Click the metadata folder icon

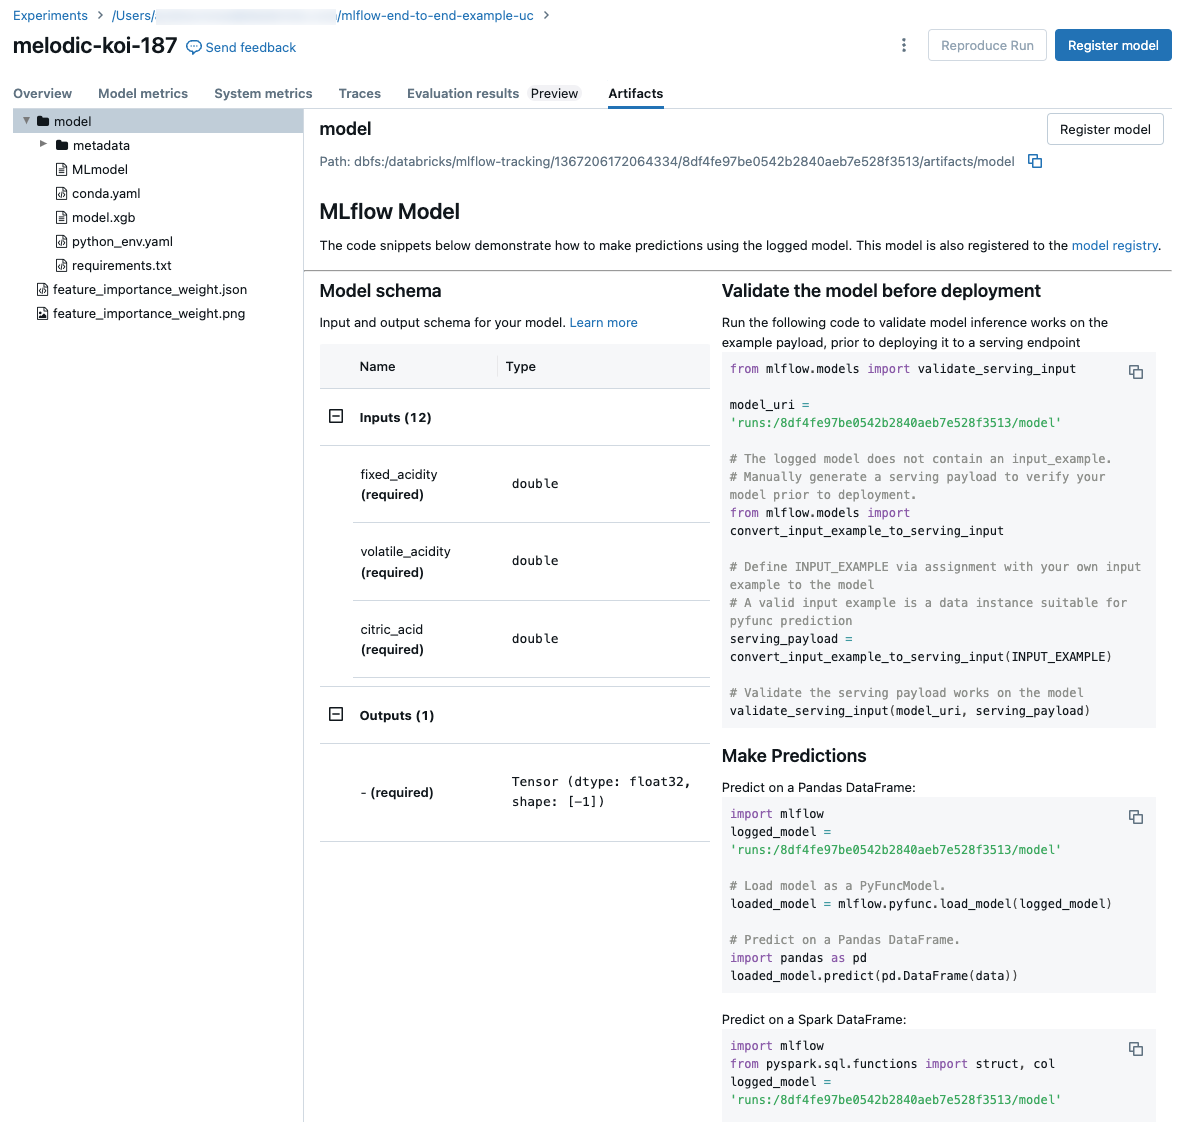62,145
